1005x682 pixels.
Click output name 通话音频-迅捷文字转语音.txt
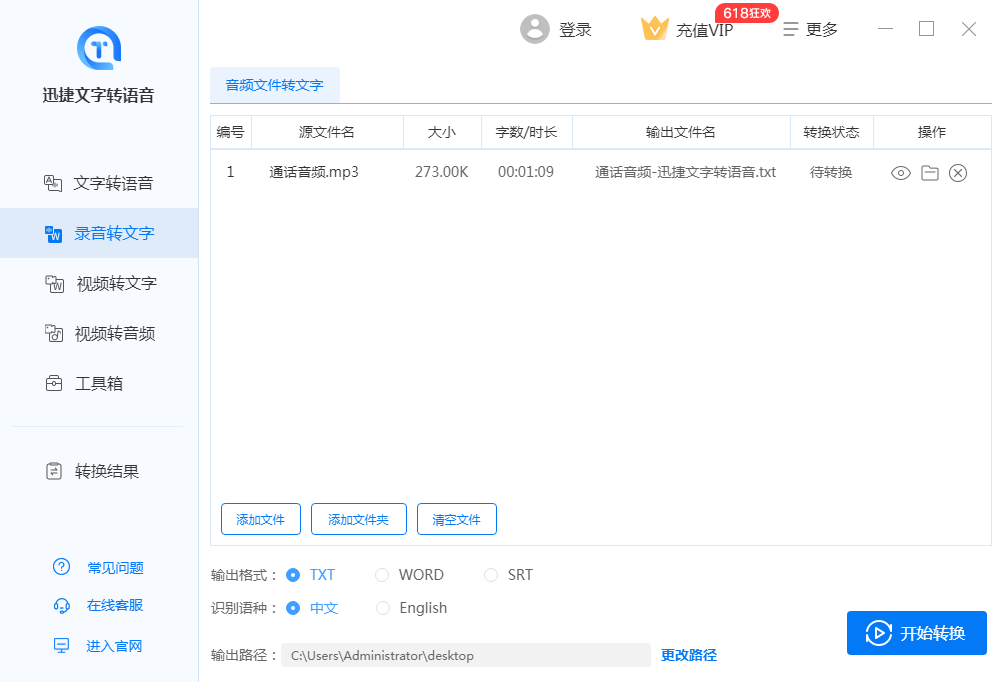pos(685,172)
